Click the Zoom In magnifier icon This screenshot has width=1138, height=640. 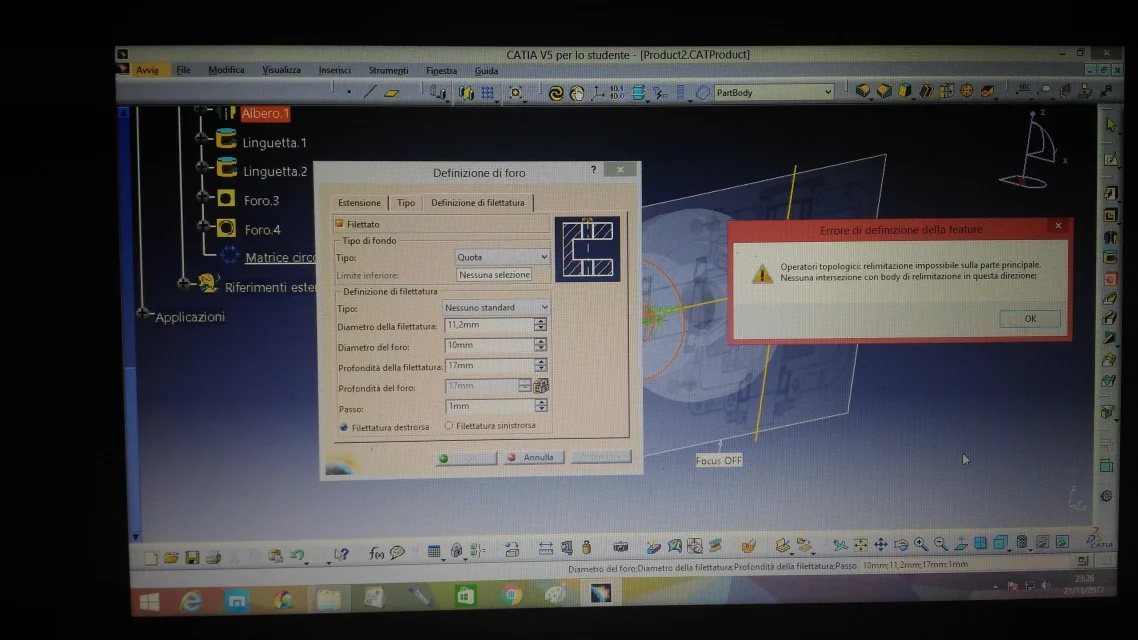921,544
